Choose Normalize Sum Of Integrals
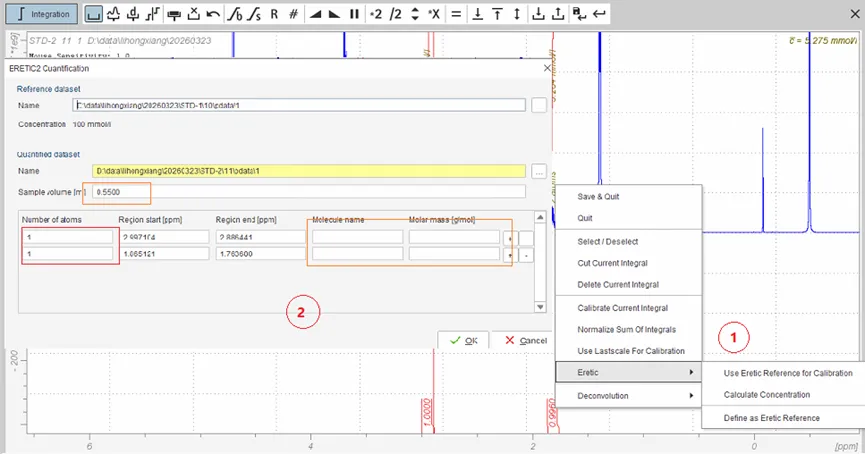Image resolution: width=865 pixels, height=454 pixels. click(x=626, y=329)
